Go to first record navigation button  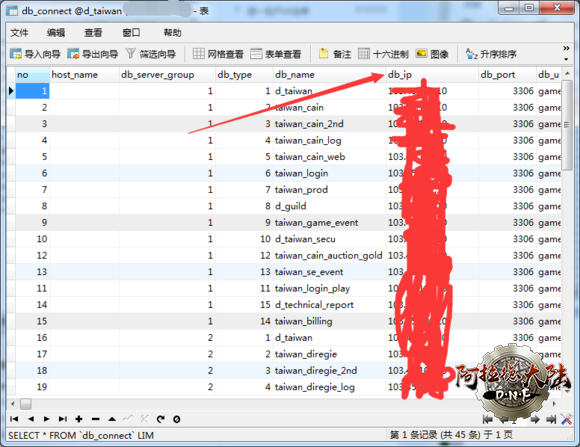(x=14, y=419)
